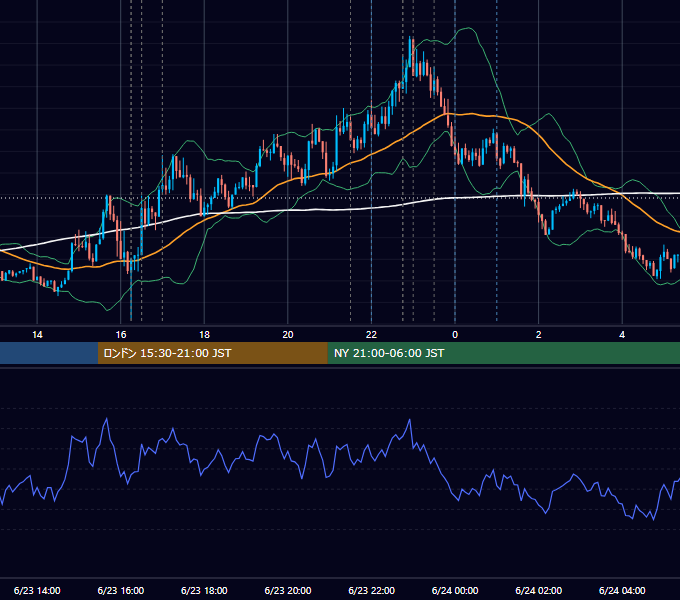Click the long lower wick candle after 16:00

[x=131, y=286]
